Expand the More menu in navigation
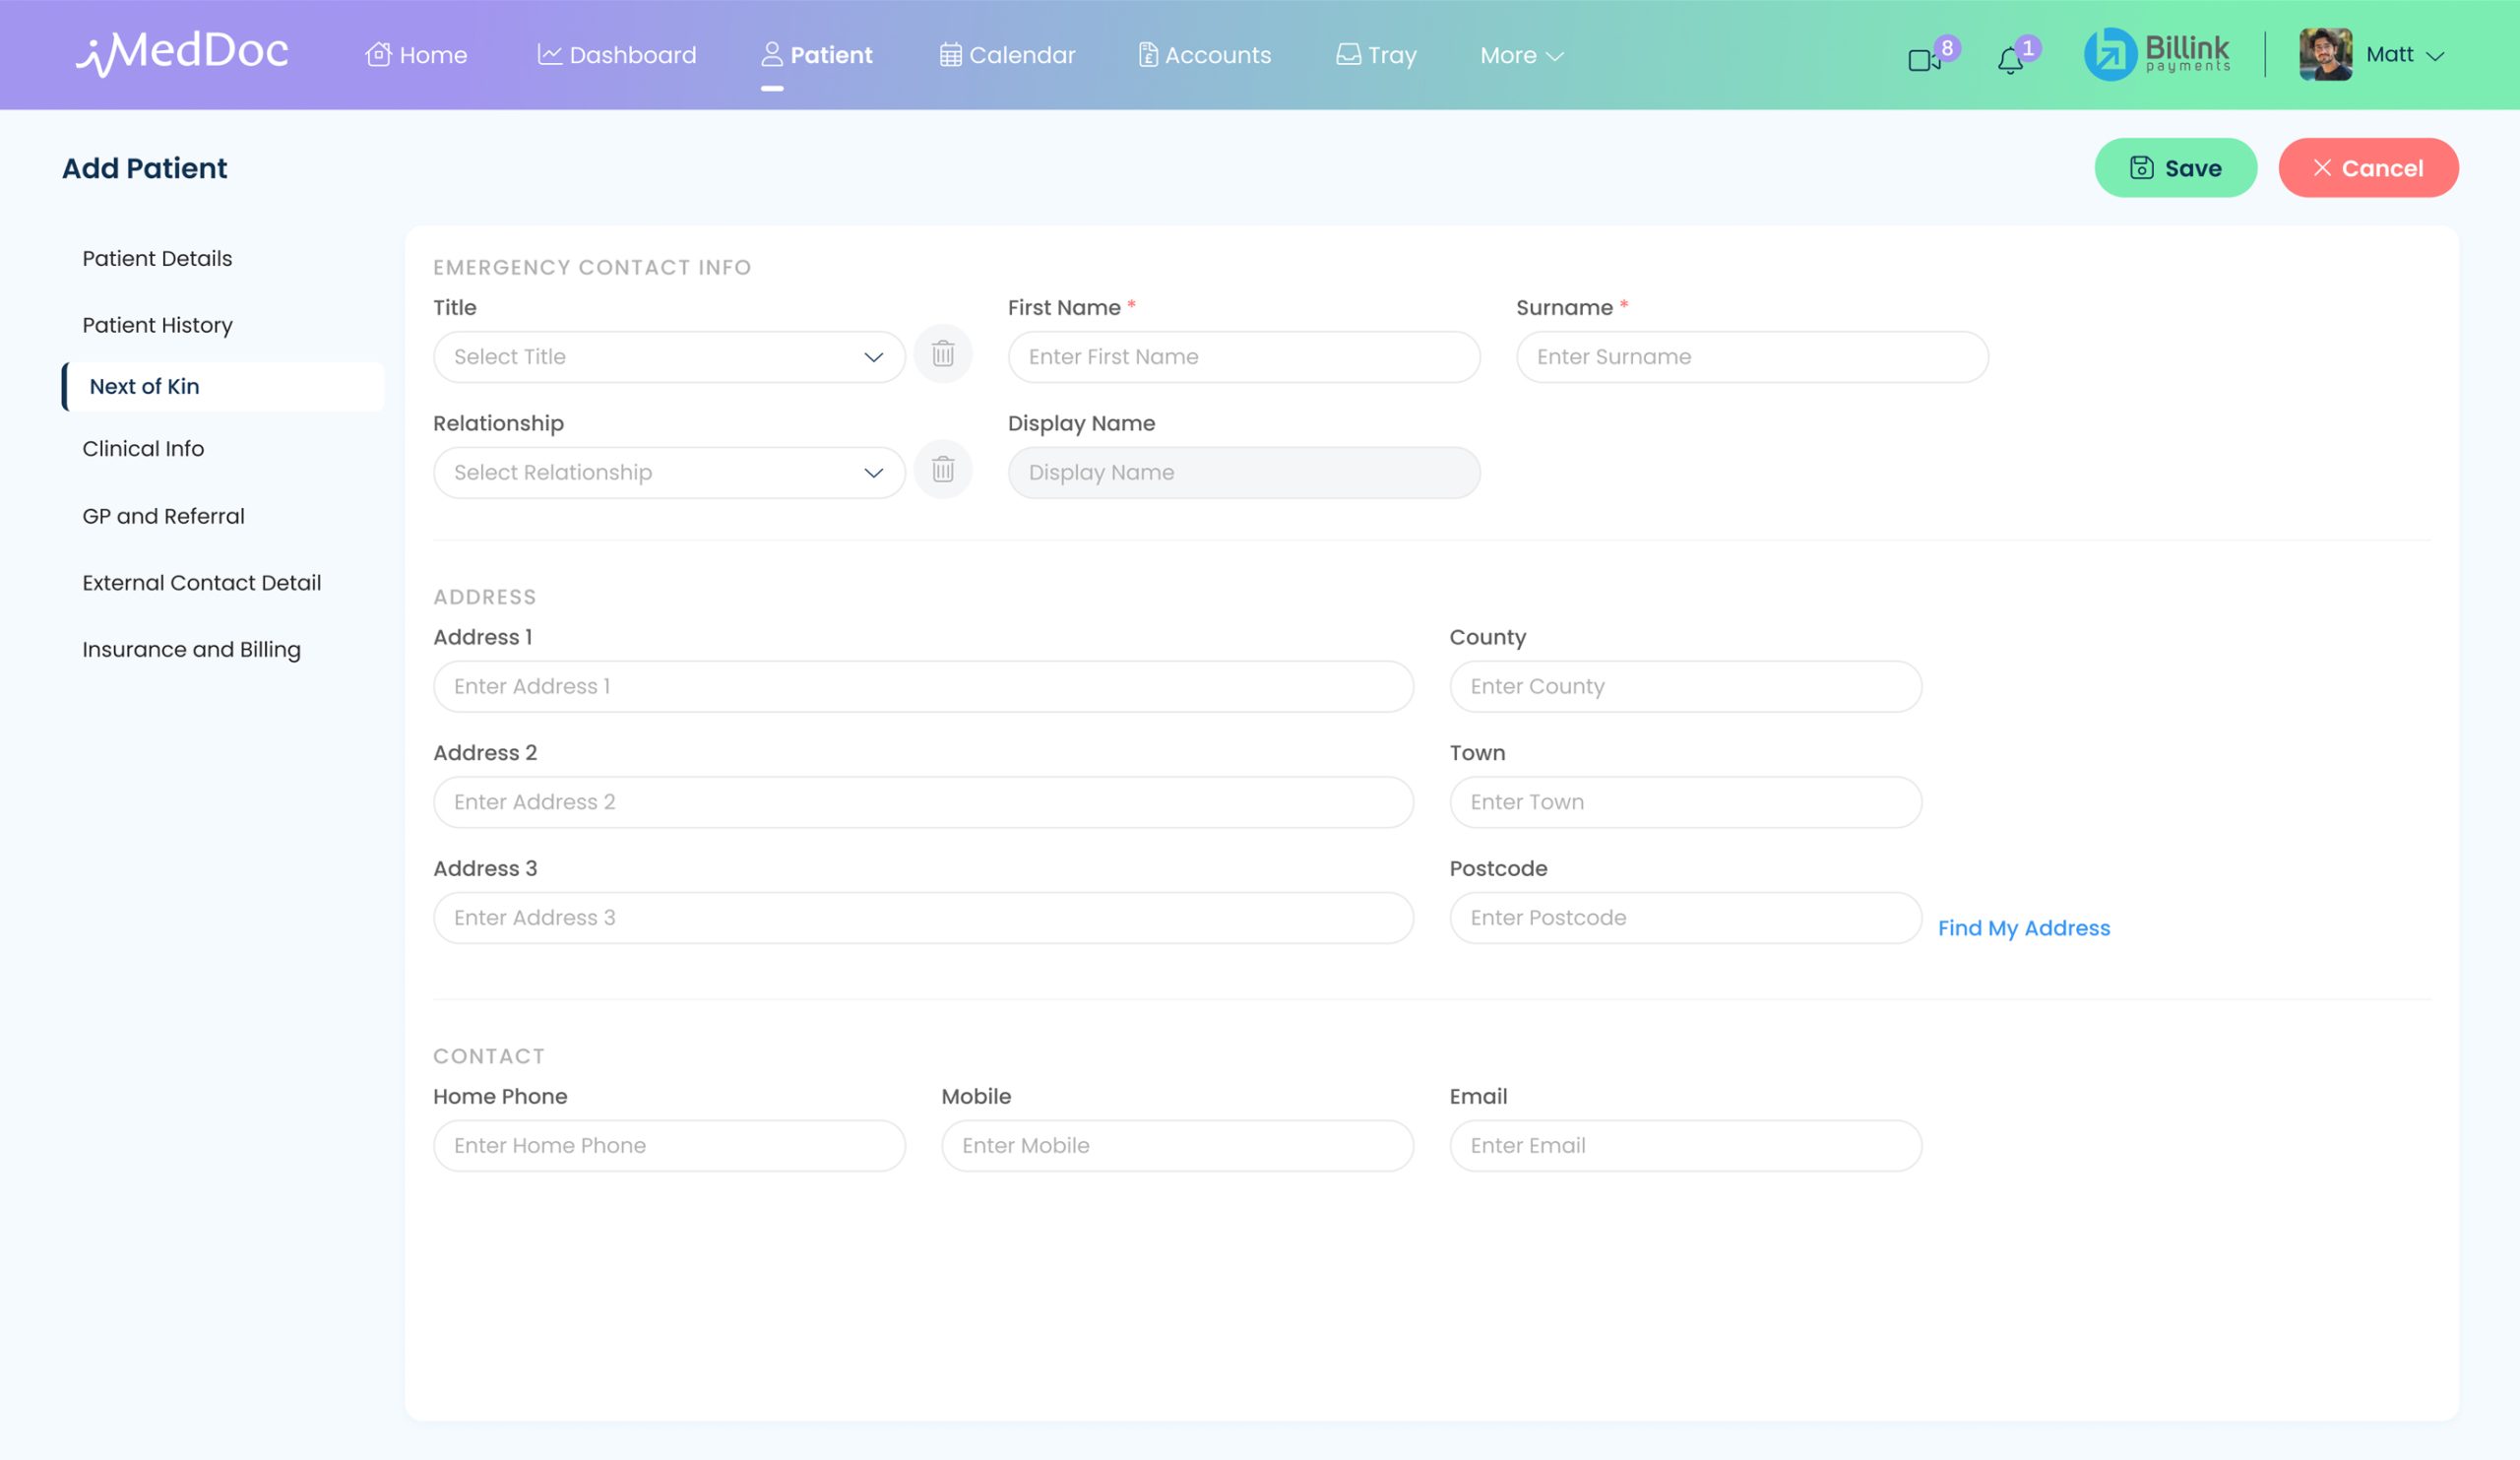Image resolution: width=2520 pixels, height=1460 pixels. 1519,55
